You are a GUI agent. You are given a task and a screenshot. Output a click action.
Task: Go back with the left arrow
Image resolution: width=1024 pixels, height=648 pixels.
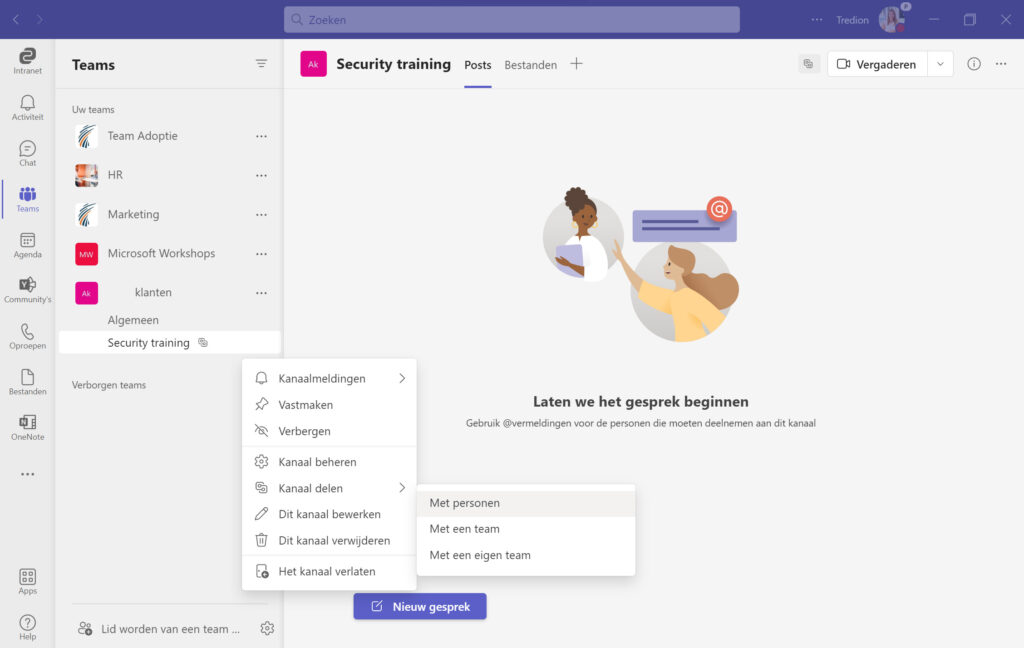click(x=16, y=20)
